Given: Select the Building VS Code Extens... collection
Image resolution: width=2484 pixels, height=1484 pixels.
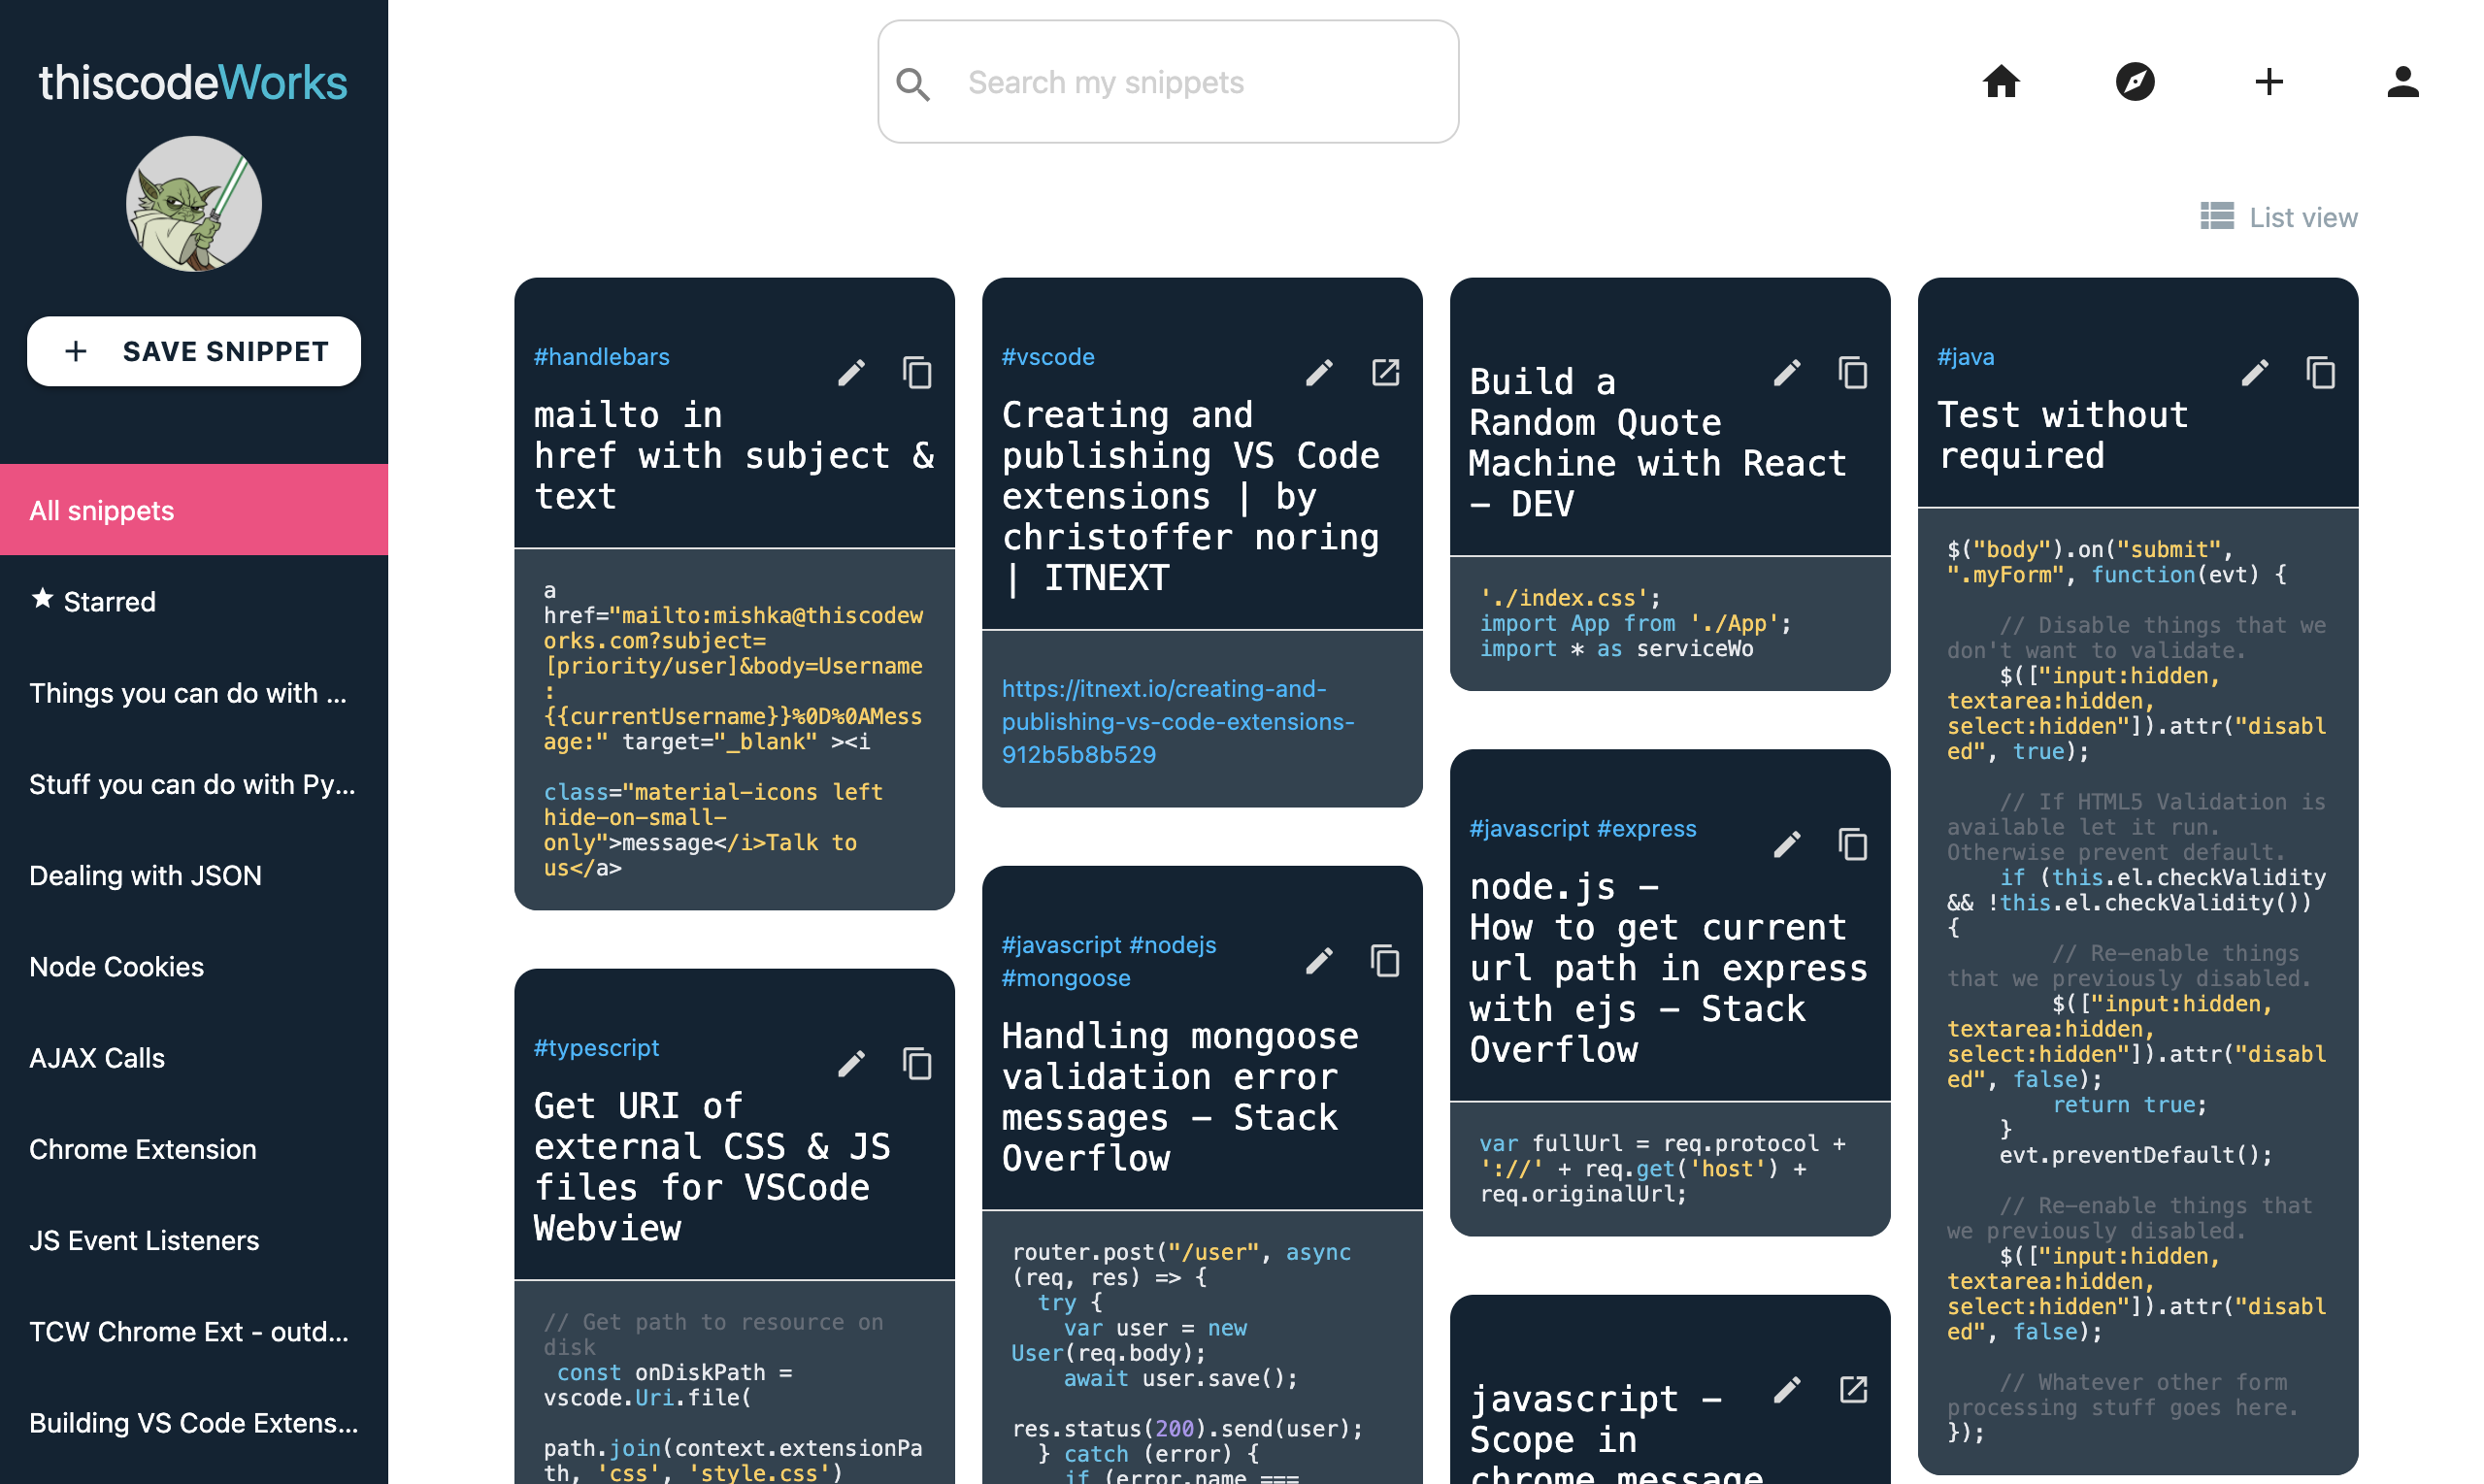Looking at the screenshot, I should (194, 1422).
